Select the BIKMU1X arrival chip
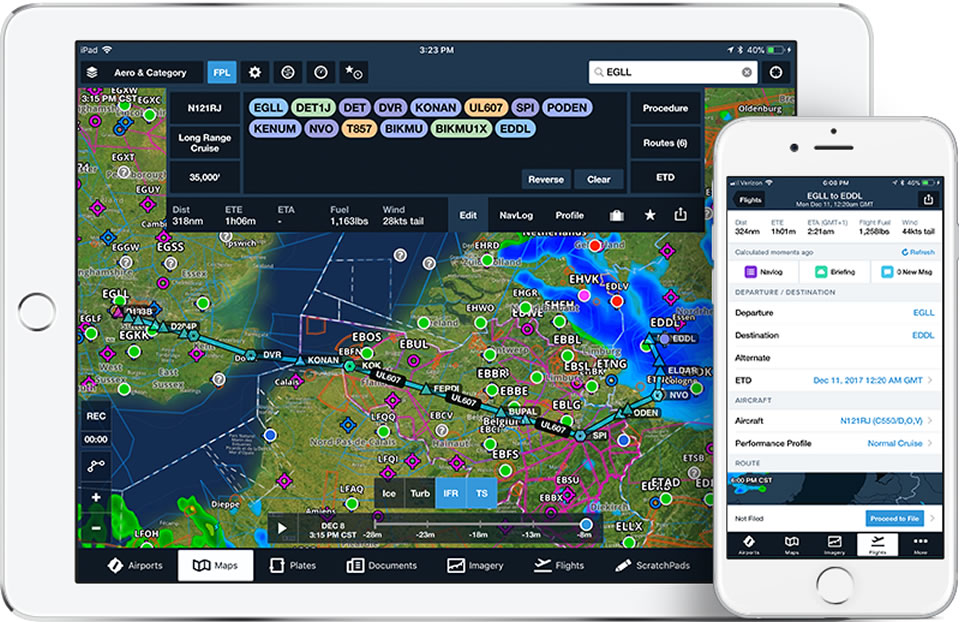Screen dimensions: 960x622 tap(461, 129)
